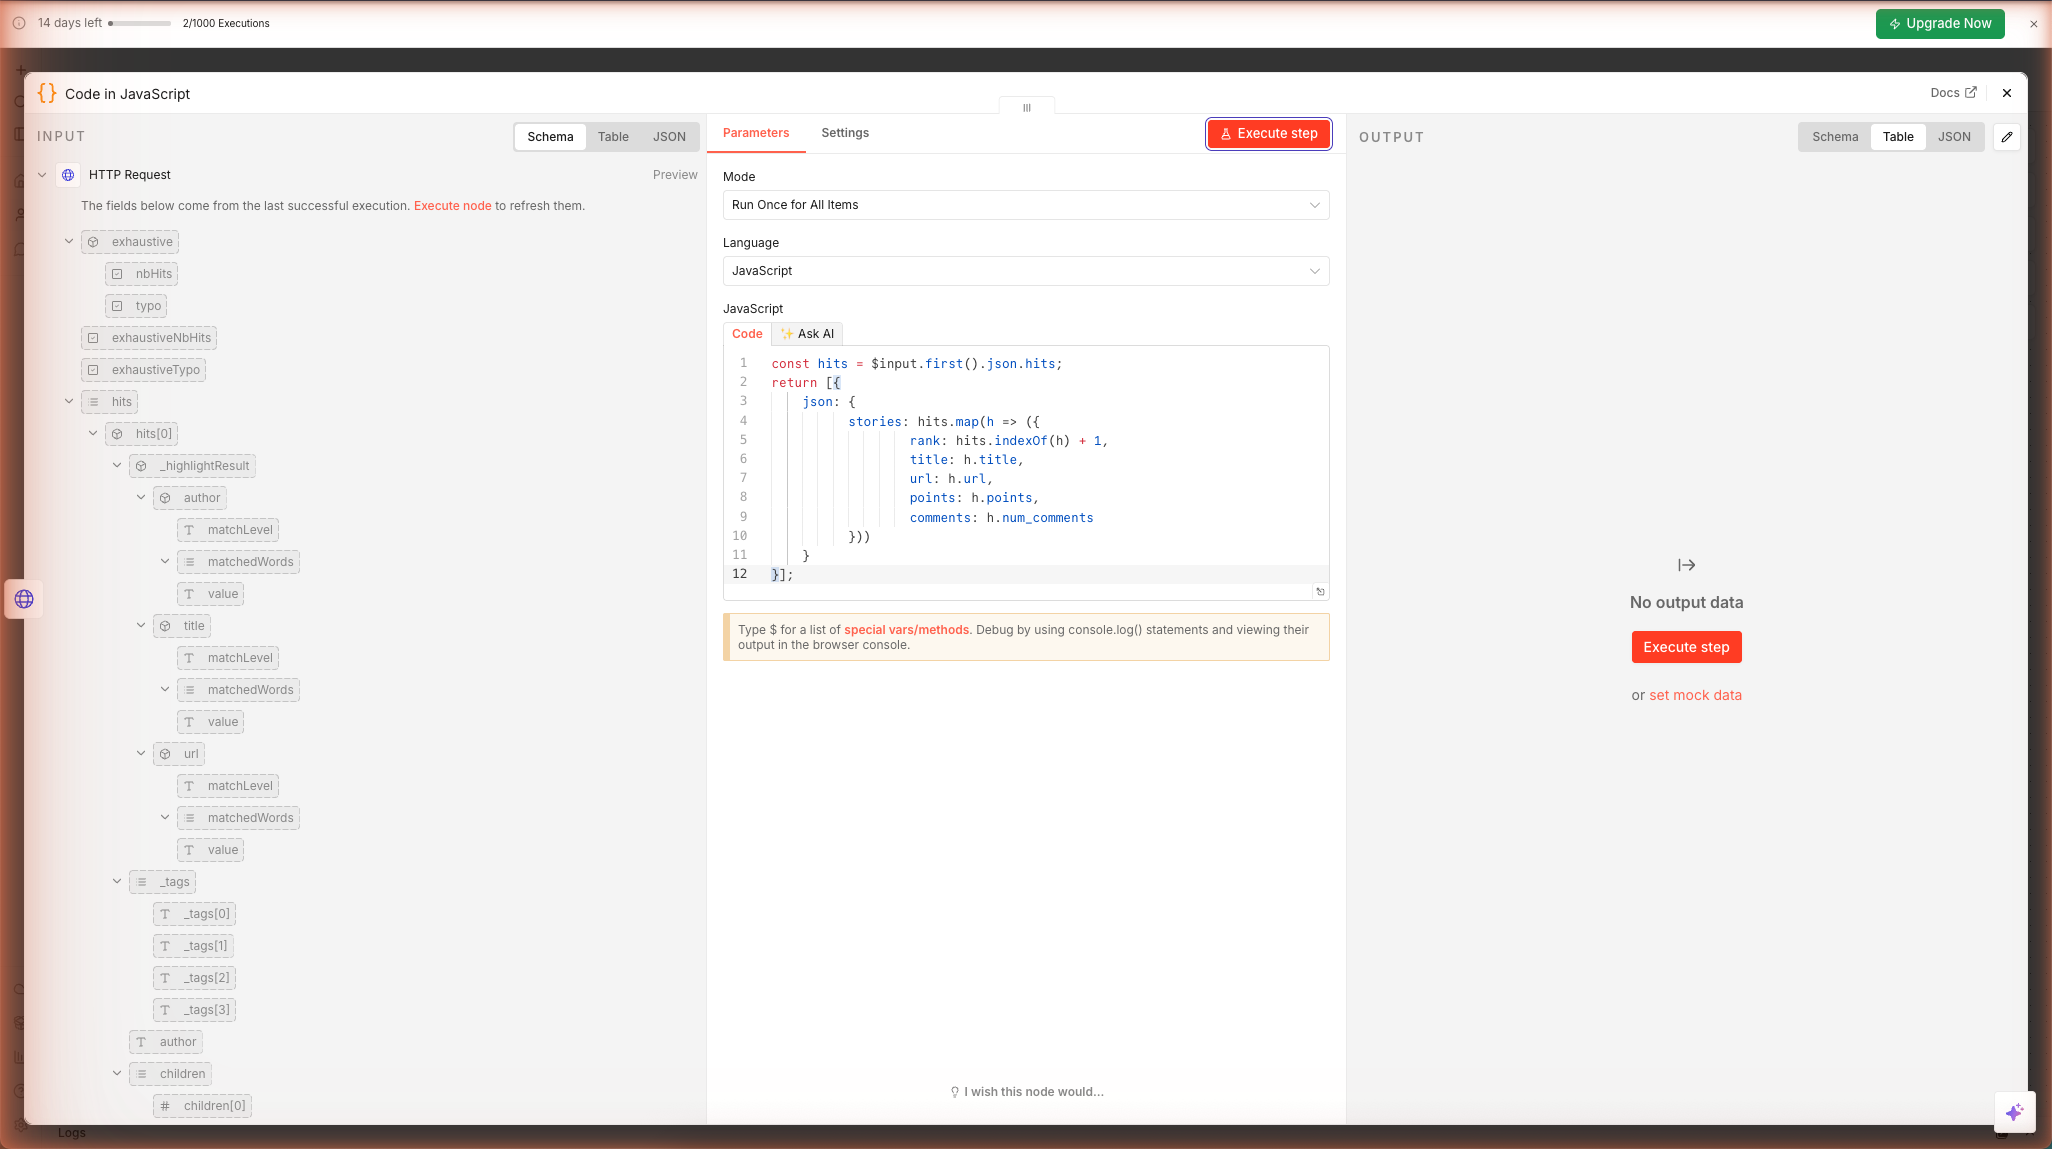Click the HTTP Request globe icon
Screen dimensions: 2052x1149
68,175
